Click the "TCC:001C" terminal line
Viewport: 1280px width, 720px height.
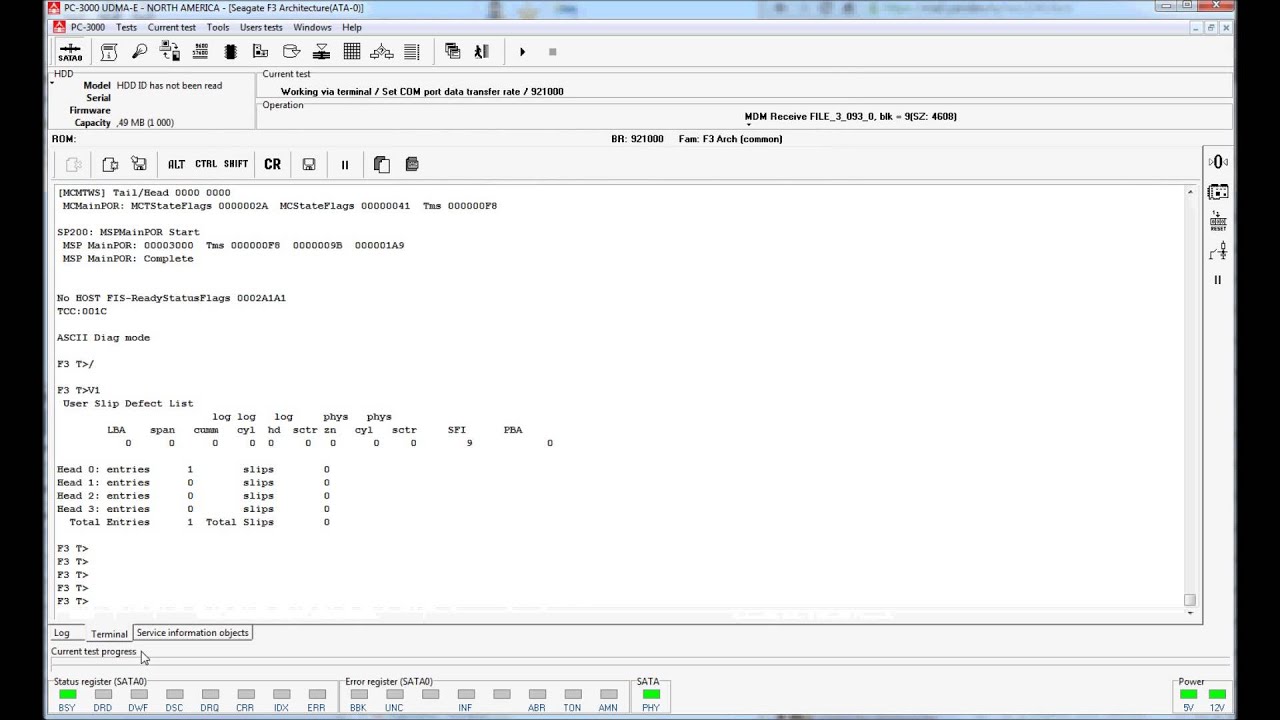[82, 311]
